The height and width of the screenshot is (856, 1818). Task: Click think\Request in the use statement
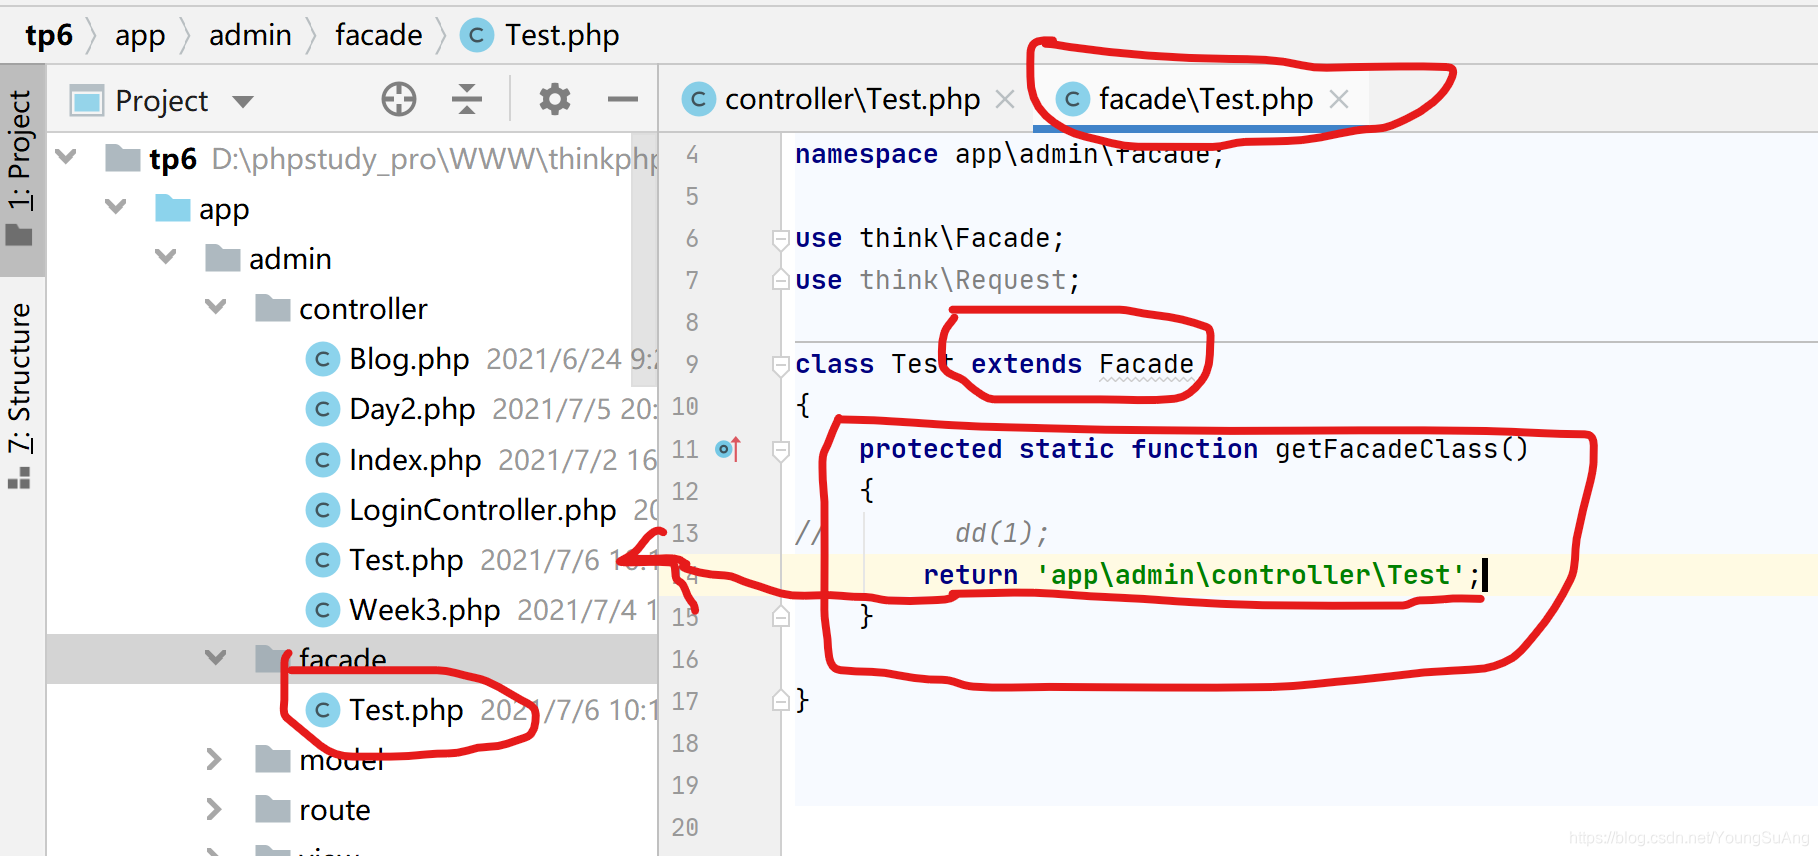(x=963, y=280)
